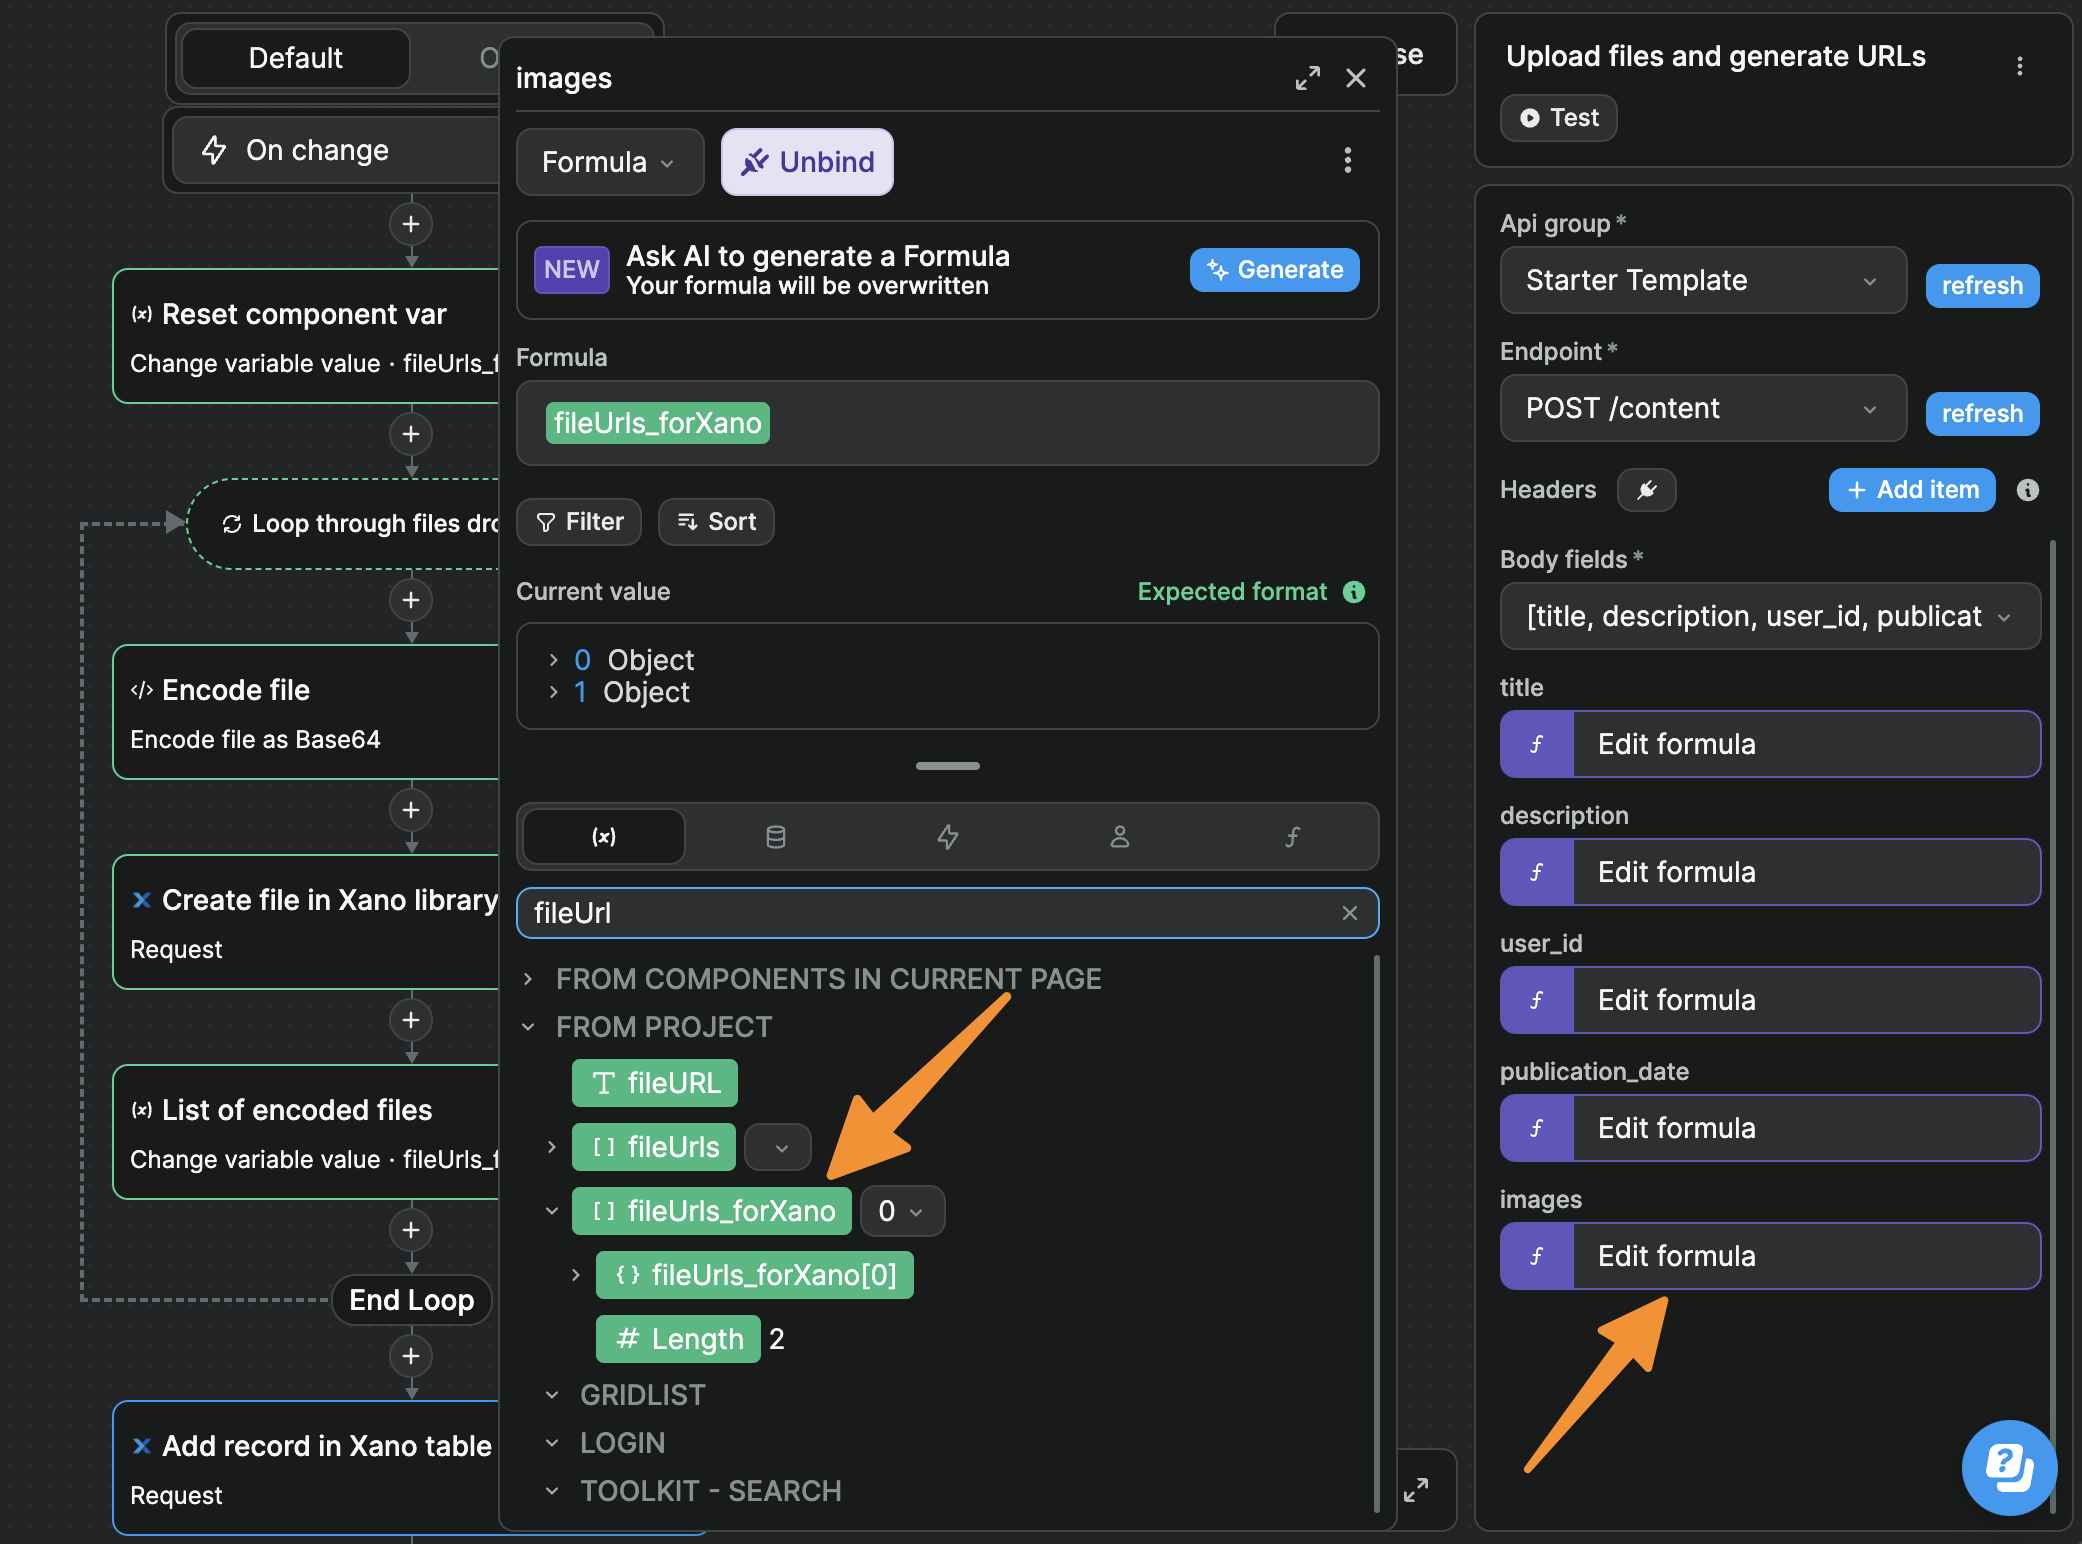The width and height of the screenshot is (2082, 1544).
Task: Open the formulas f tab in data picker
Action: click(x=1292, y=837)
